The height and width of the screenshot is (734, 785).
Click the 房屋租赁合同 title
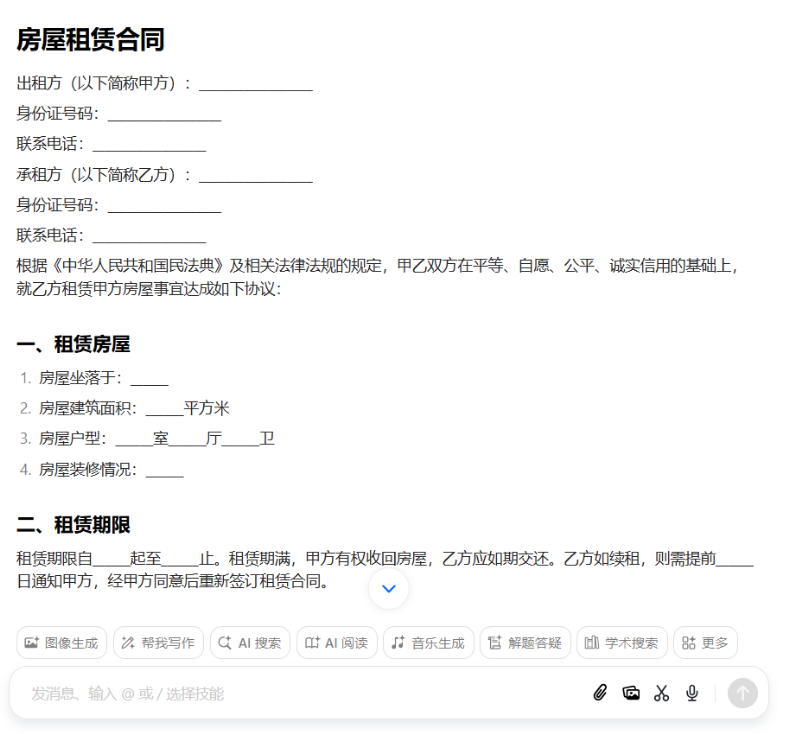click(91, 40)
